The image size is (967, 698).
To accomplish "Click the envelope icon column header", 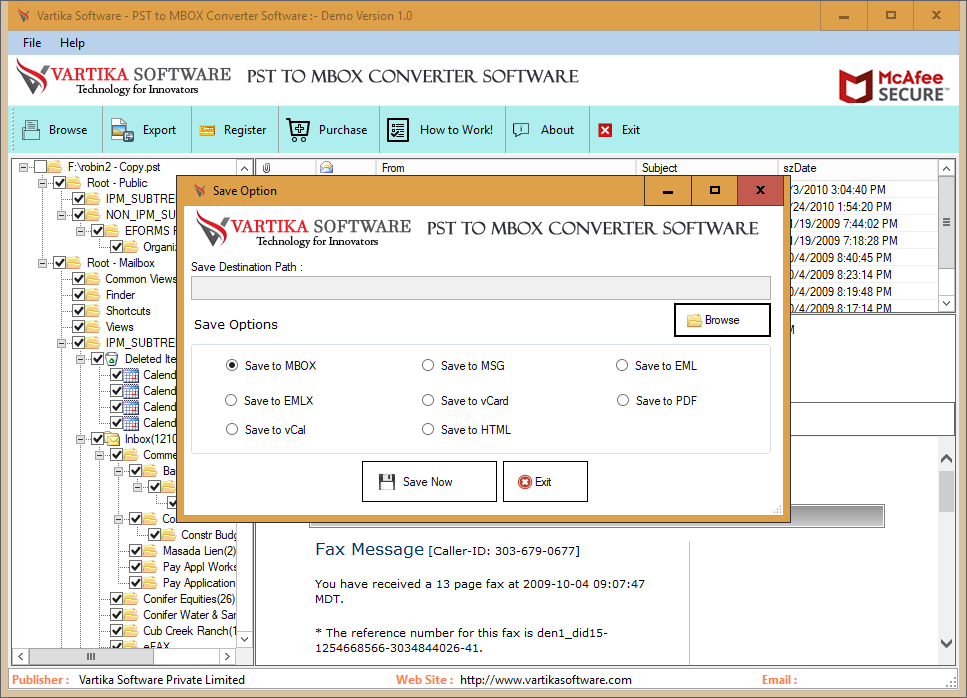I will (326, 167).
